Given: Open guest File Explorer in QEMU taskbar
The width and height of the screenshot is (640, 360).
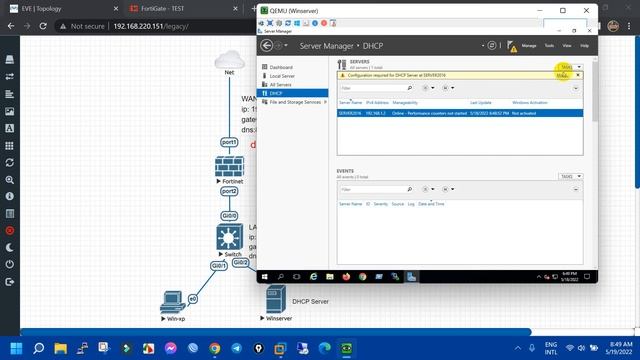Looking at the screenshot, I should [330, 277].
